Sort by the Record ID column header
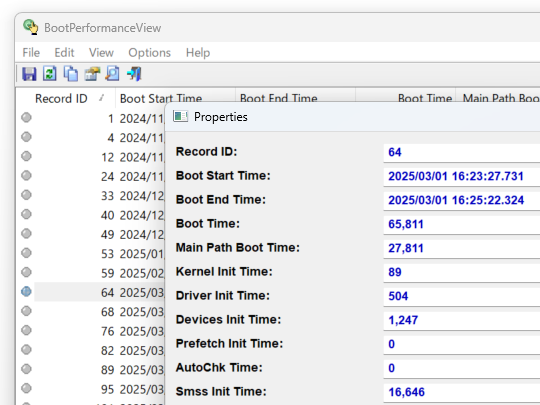This screenshot has height=405, width=540. (66, 98)
